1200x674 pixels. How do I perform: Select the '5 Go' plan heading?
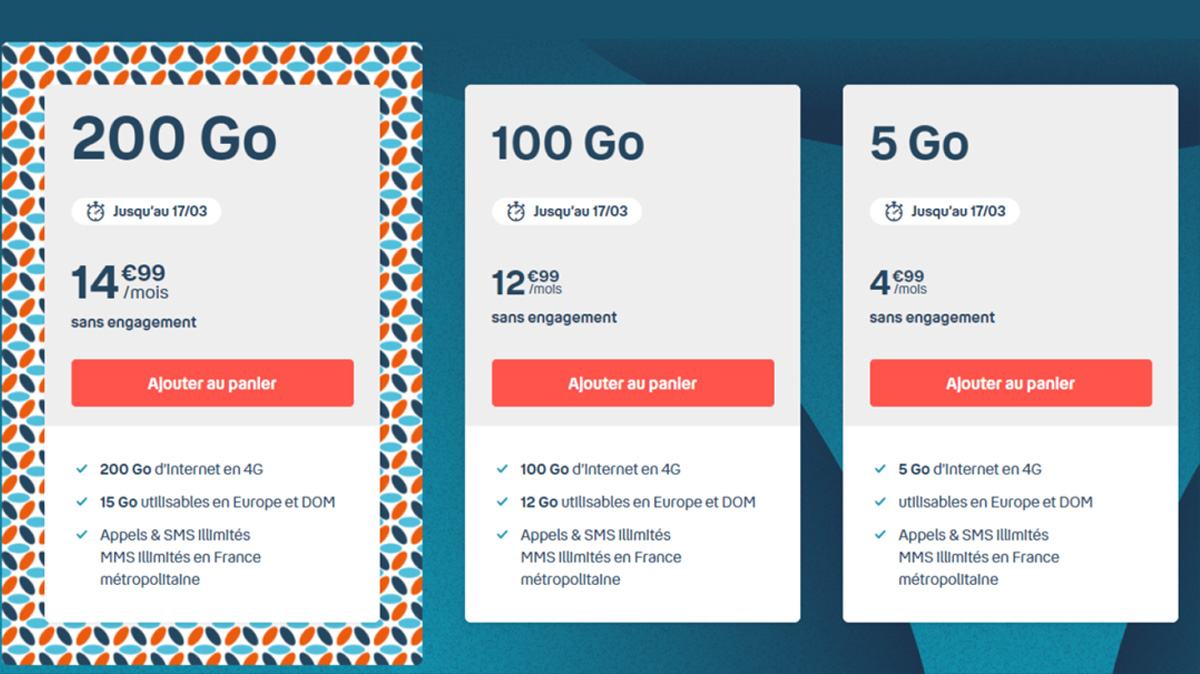pyautogui.click(x=919, y=144)
